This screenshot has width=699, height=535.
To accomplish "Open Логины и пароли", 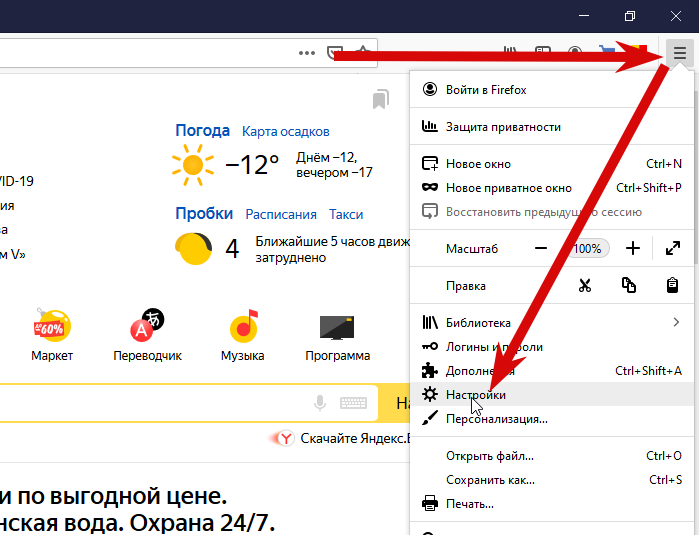I will tap(552, 346).
